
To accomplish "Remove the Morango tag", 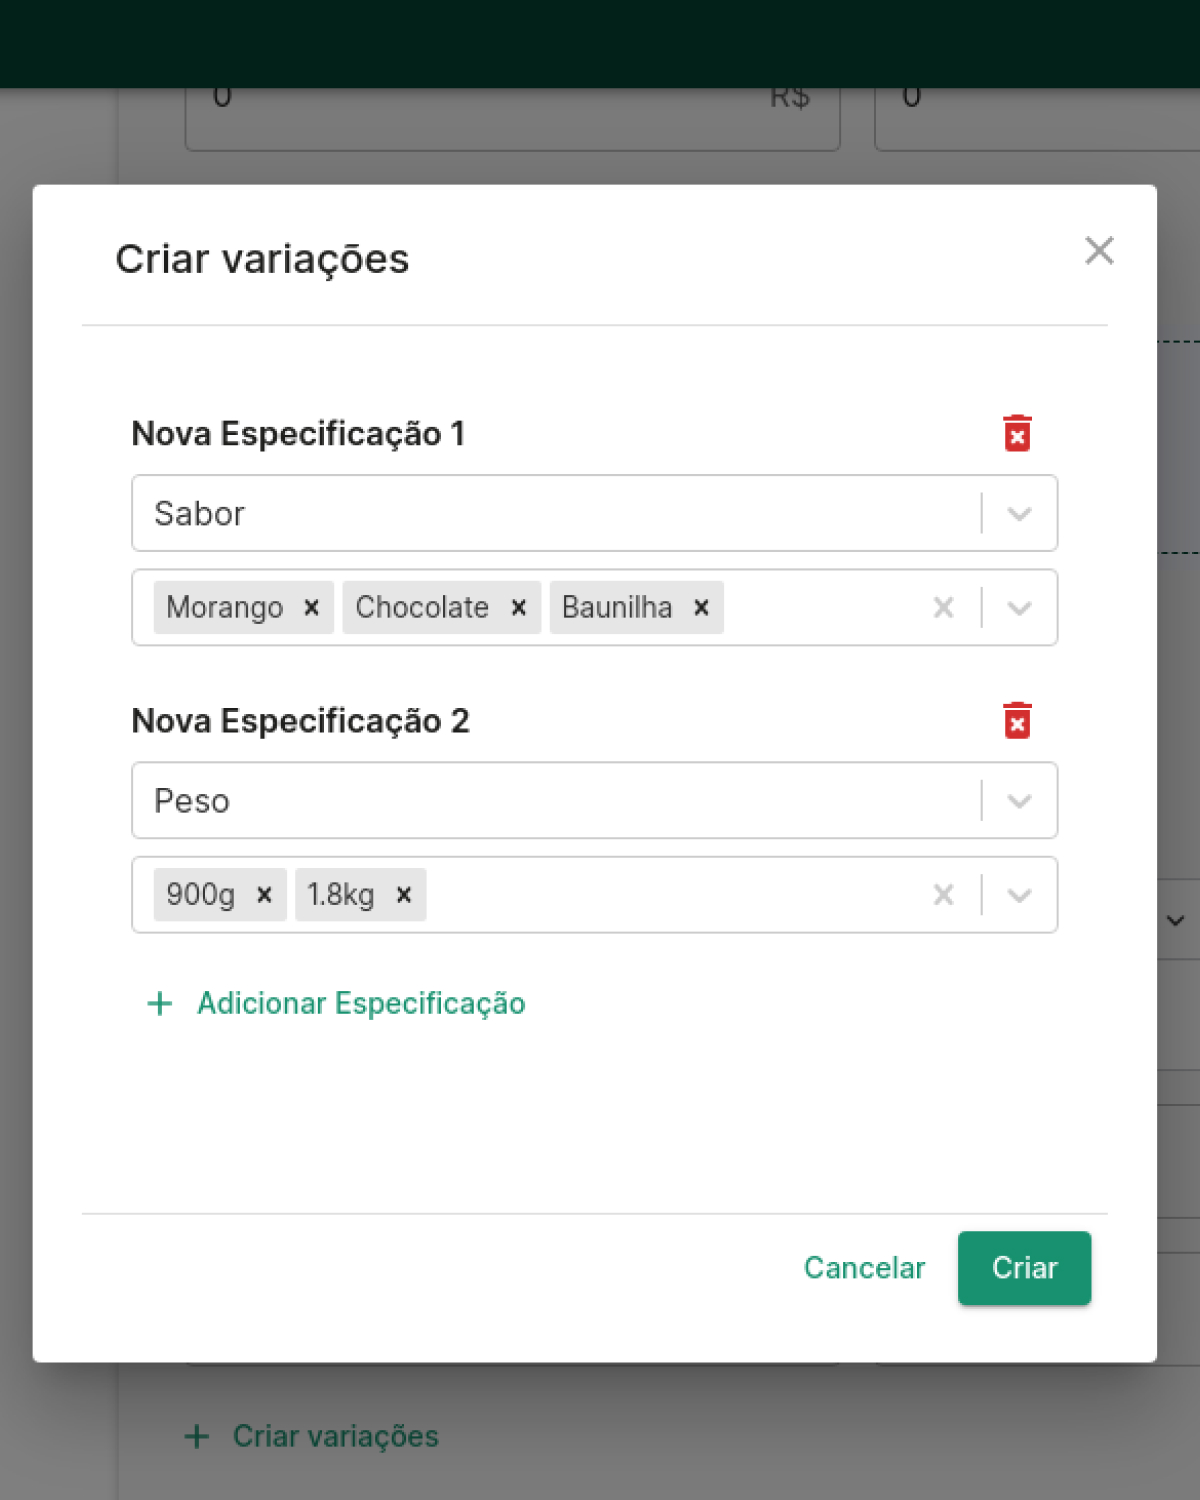I will [x=312, y=607].
